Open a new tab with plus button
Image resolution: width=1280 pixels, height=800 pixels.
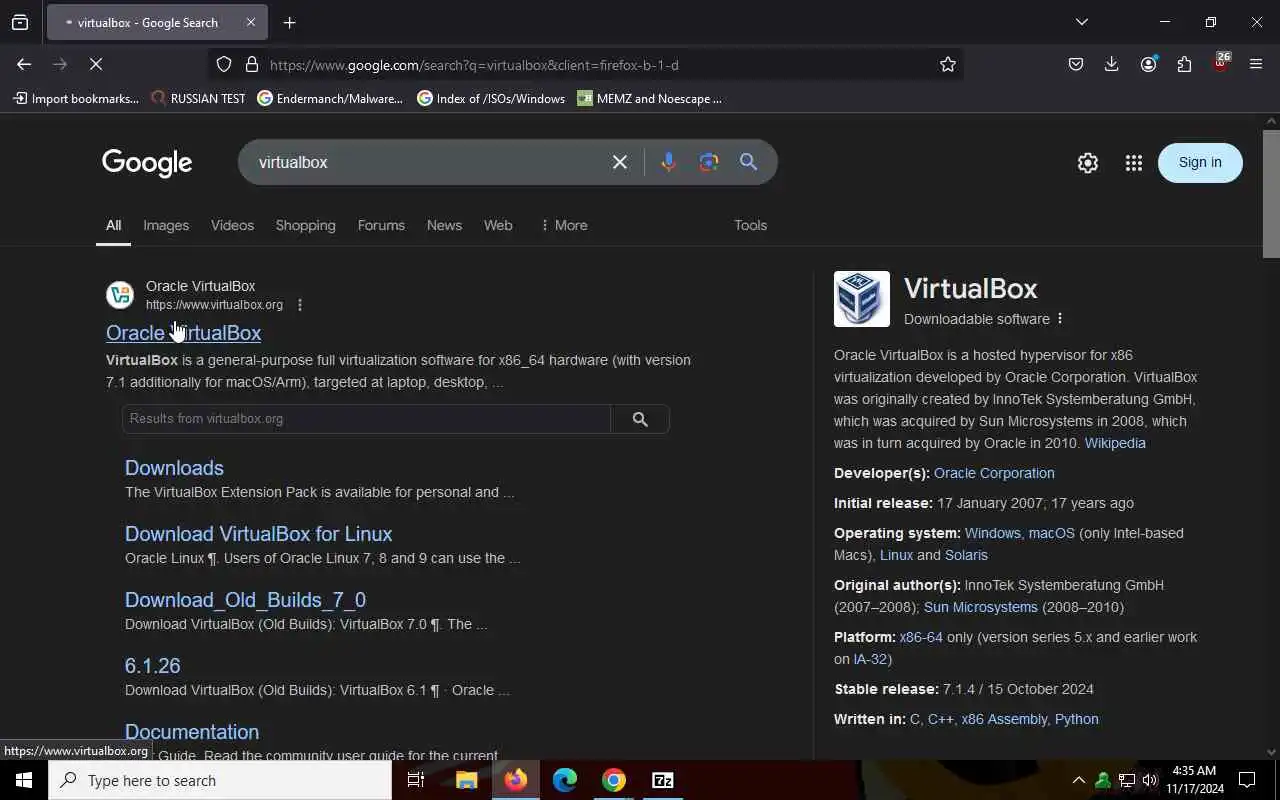tap(289, 22)
